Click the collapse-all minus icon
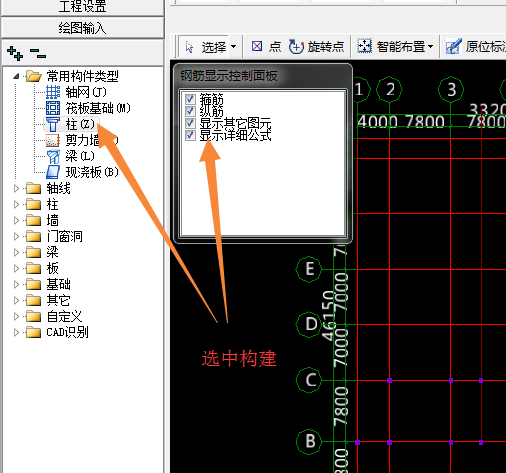Screen dimensions: 506x473 [37, 53]
